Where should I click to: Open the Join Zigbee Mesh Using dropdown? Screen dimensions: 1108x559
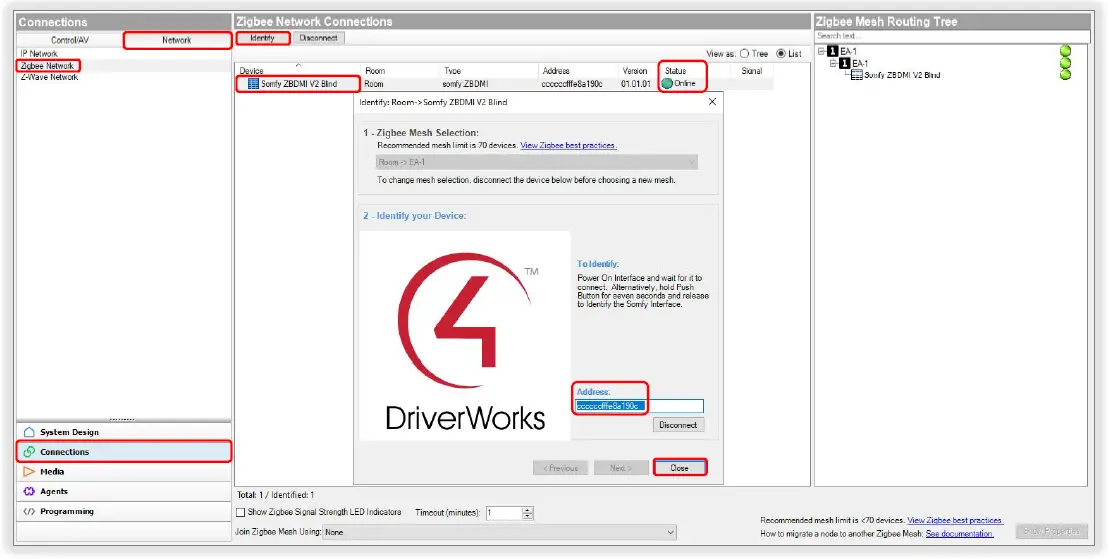[x=499, y=532]
